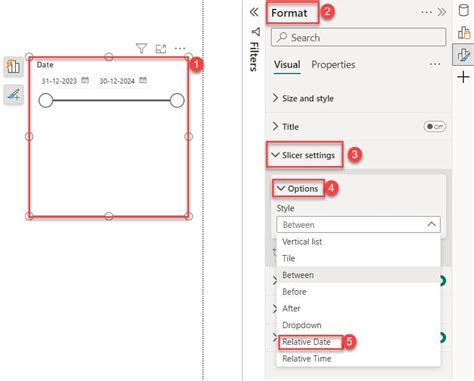Click the Filters funnel icon
474x381 pixels.
click(x=256, y=32)
